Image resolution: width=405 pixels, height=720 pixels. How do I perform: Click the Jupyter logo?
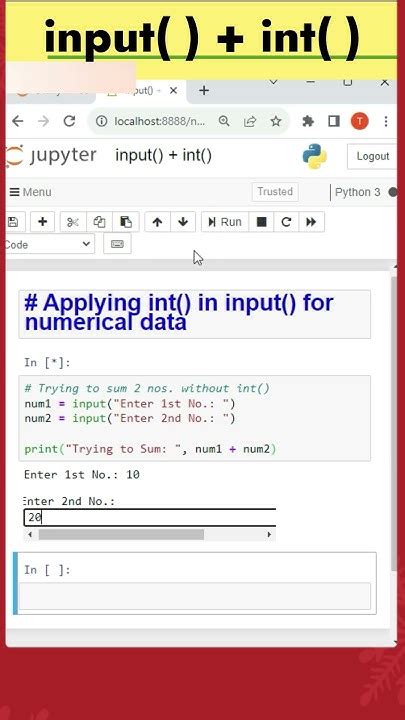pos(52,156)
